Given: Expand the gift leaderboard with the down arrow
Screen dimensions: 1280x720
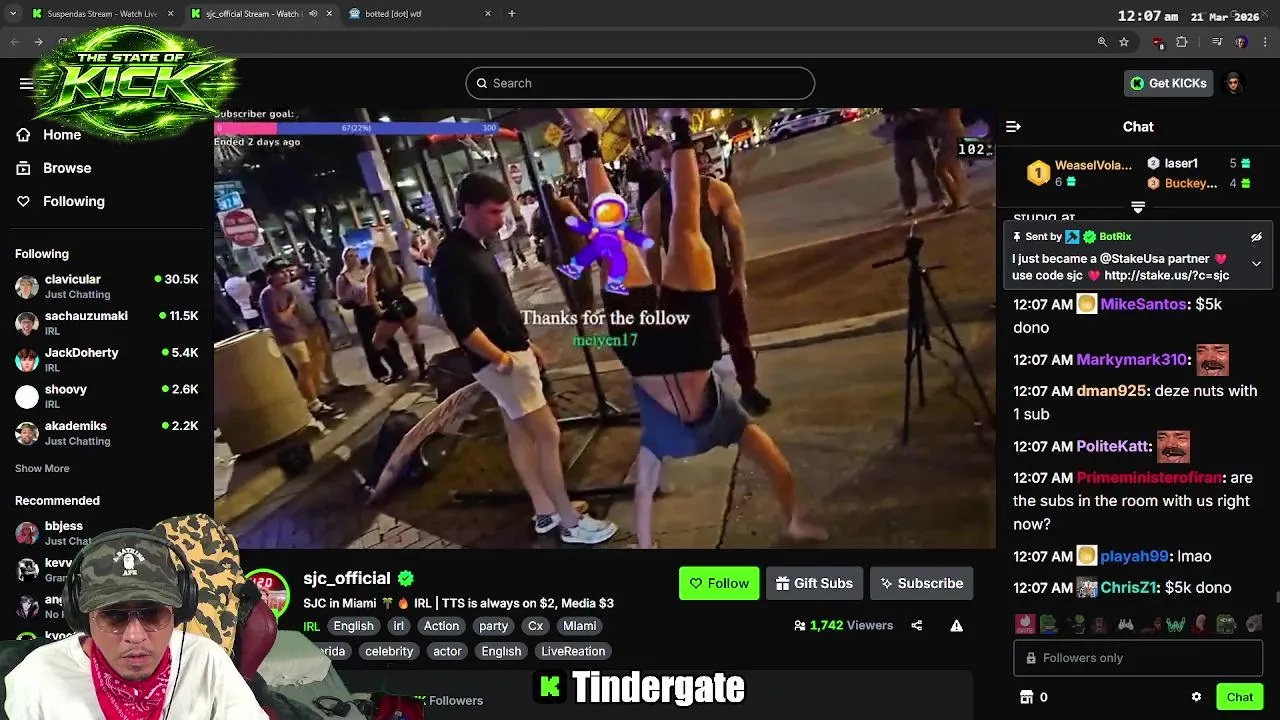Looking at the screenshot, I should pos(1137,207).
